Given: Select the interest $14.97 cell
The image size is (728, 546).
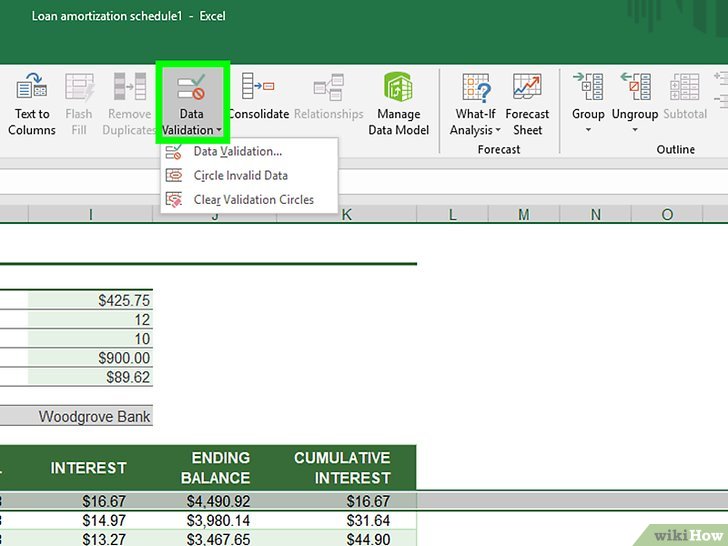Looking at the screenshot, I should click(91, 520).
